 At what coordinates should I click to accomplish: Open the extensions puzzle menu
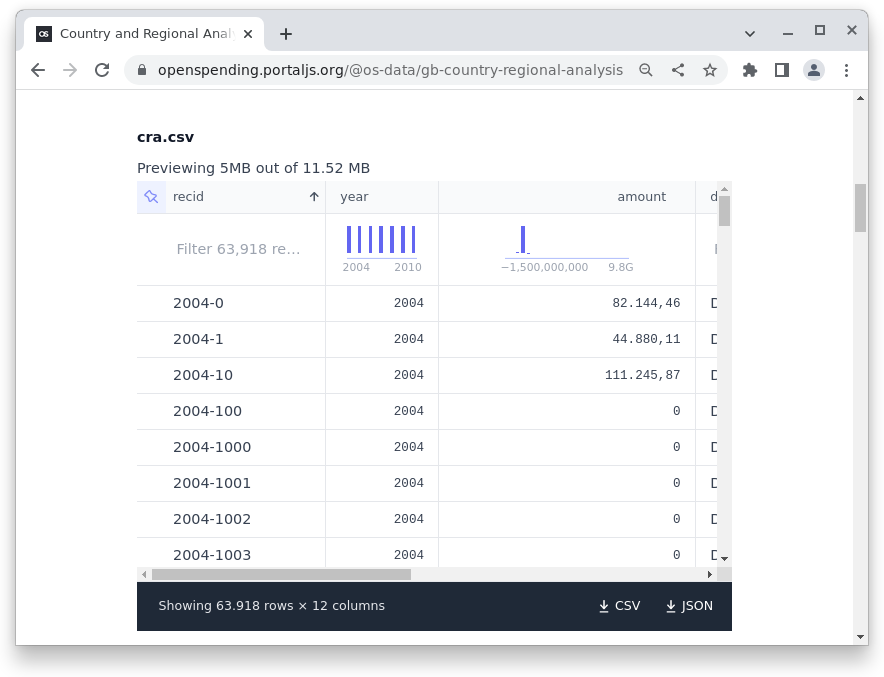point(750,70)
